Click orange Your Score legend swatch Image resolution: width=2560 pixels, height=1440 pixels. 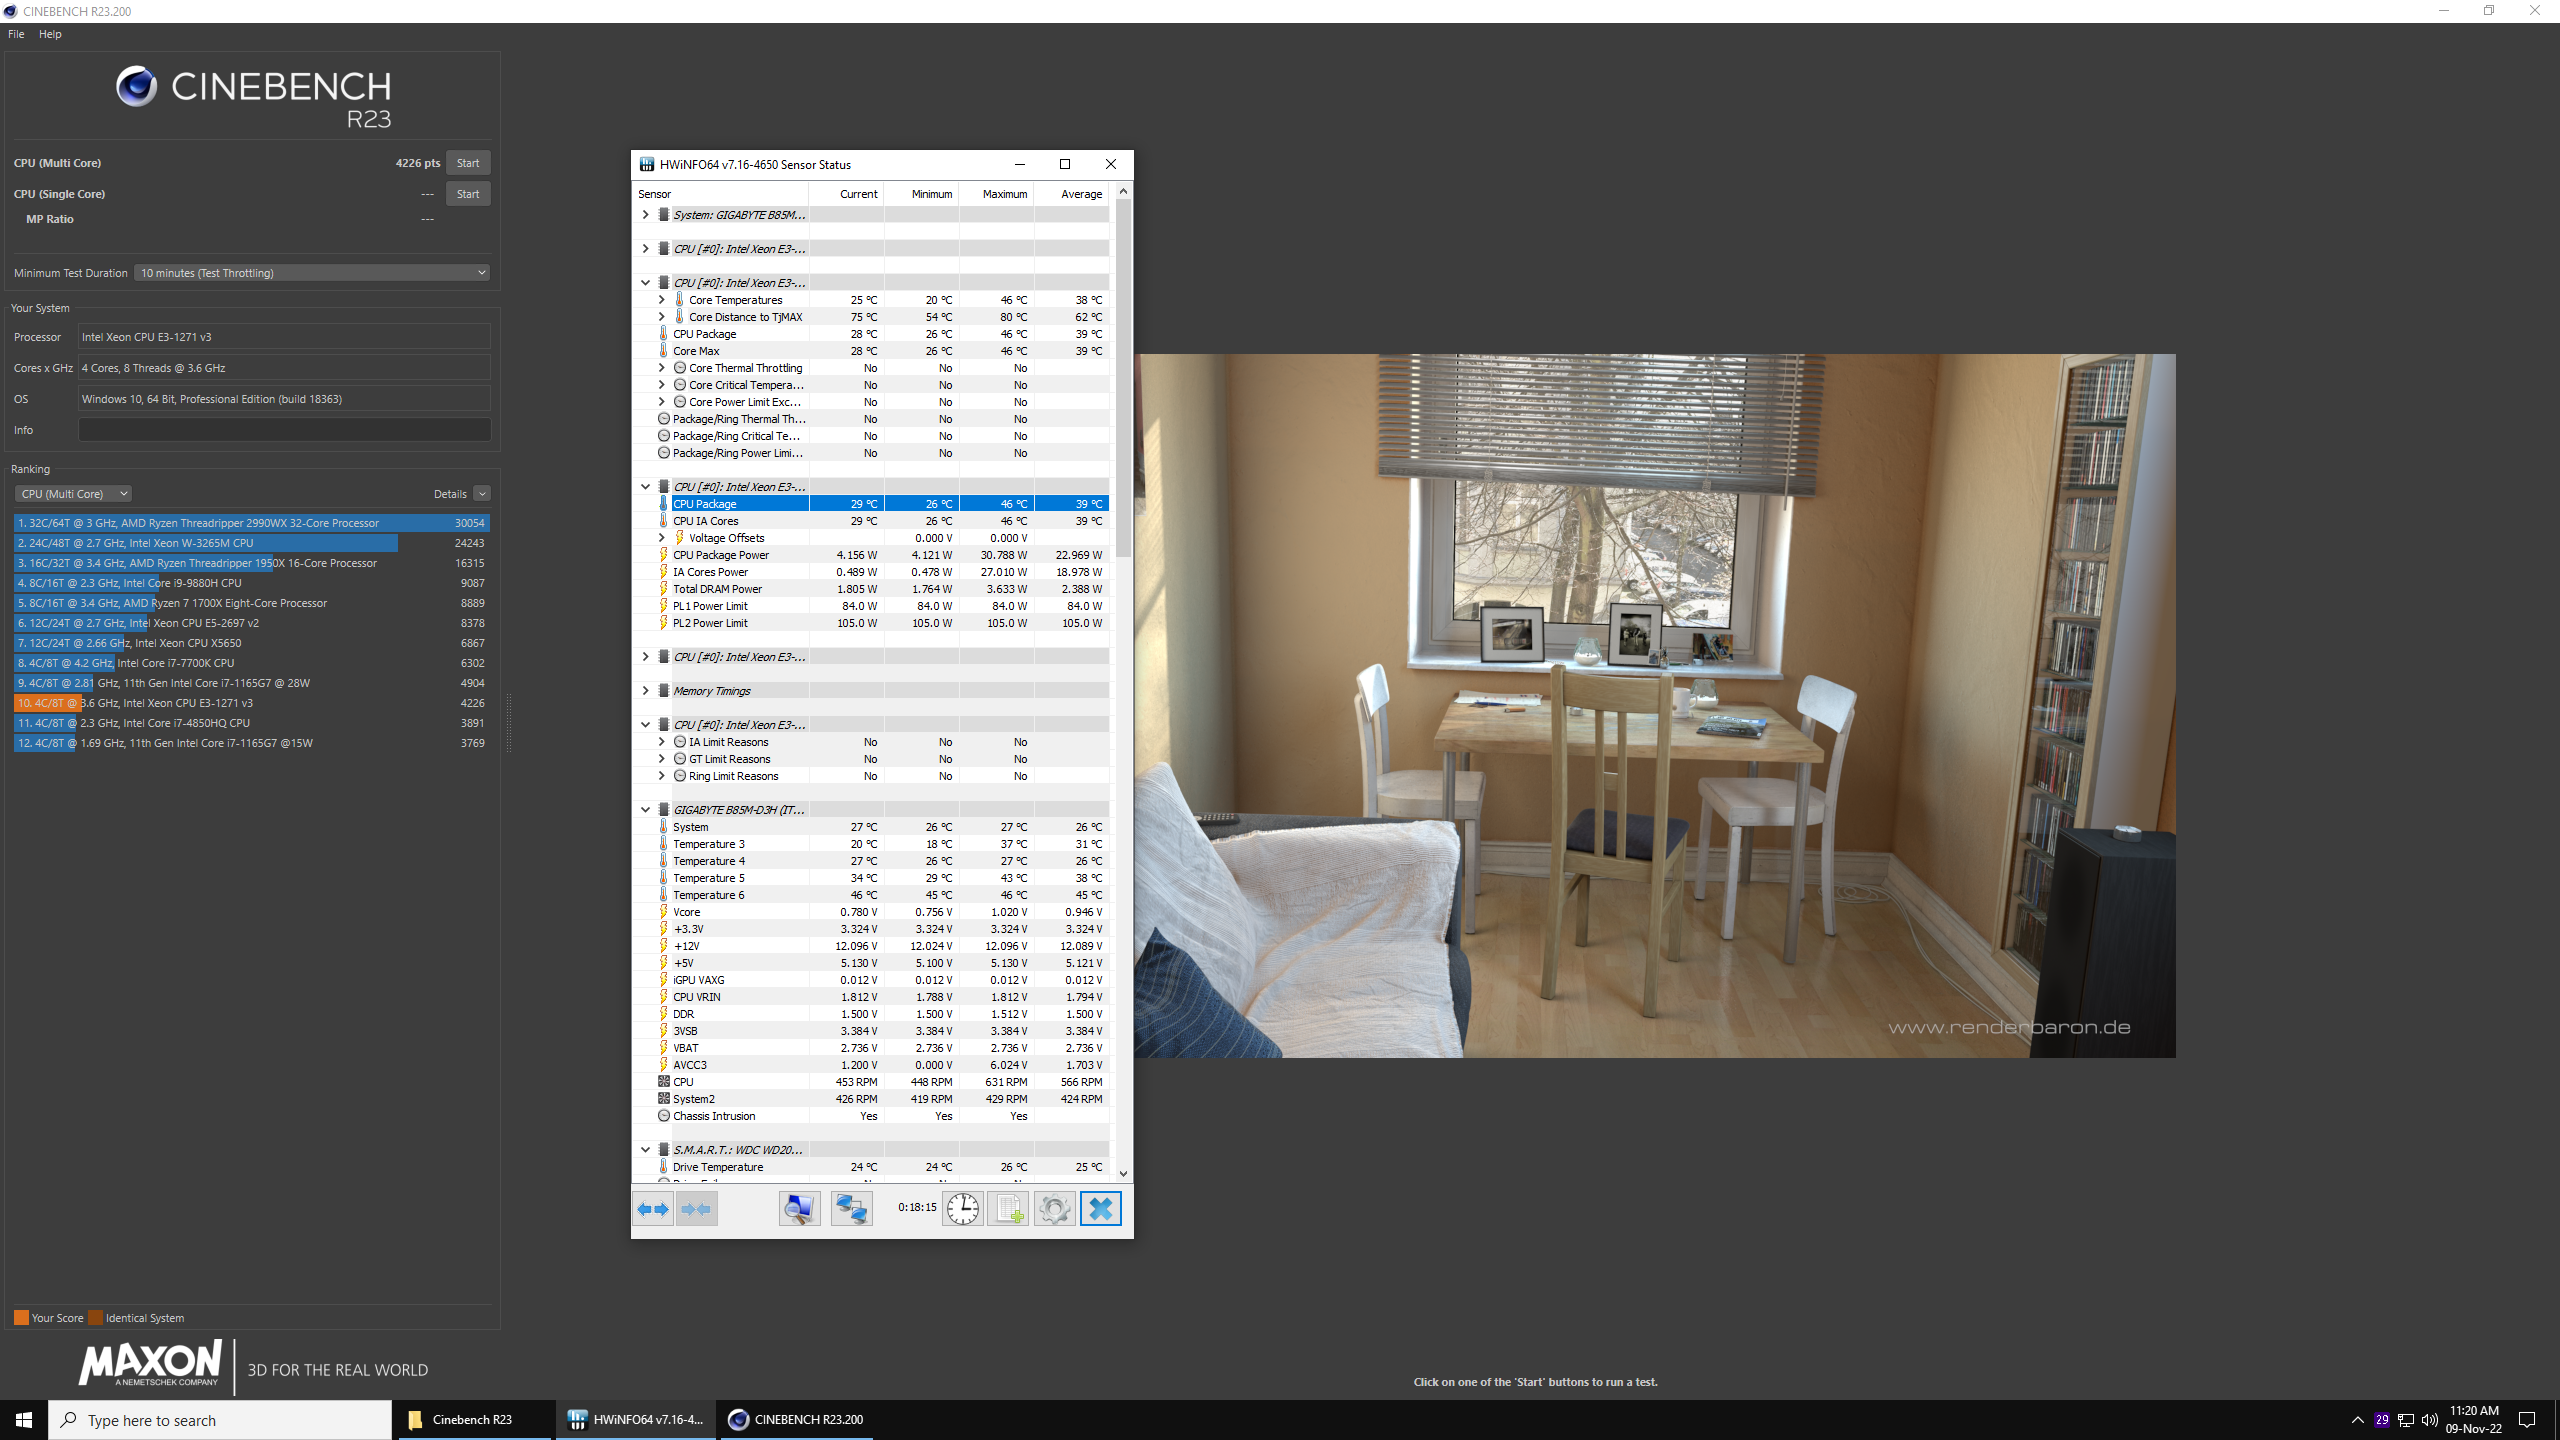coord(21,1318)
